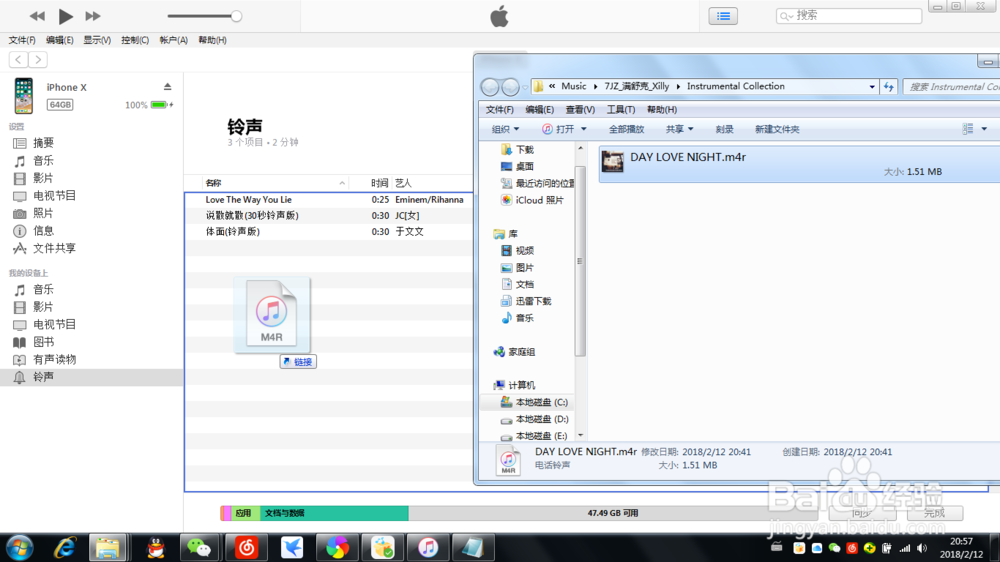Refresh the explorer folder view
This screenshot has width=1000, height=562.
click(888, 87)
